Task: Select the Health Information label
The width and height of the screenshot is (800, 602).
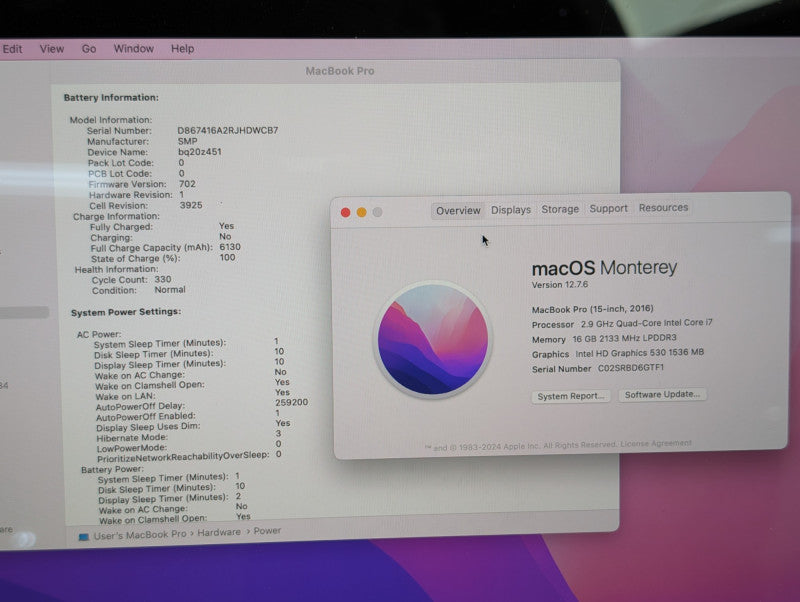Action: click(x=116, y=269)
